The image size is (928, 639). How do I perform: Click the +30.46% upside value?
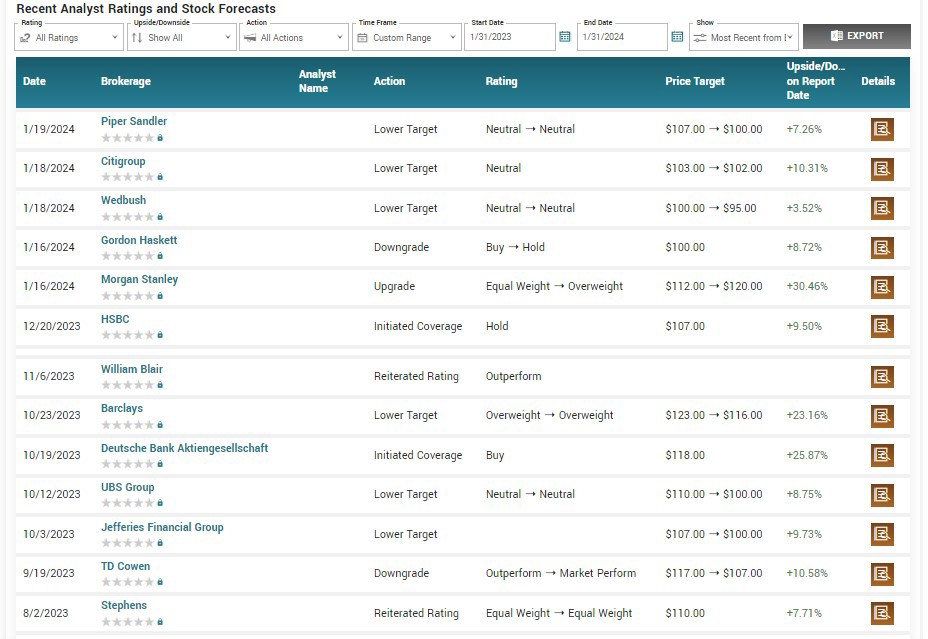[807, 286]
